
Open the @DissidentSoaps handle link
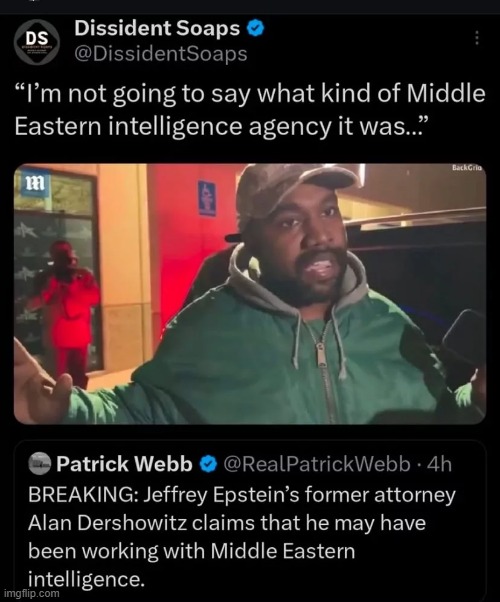click(161, 54)
